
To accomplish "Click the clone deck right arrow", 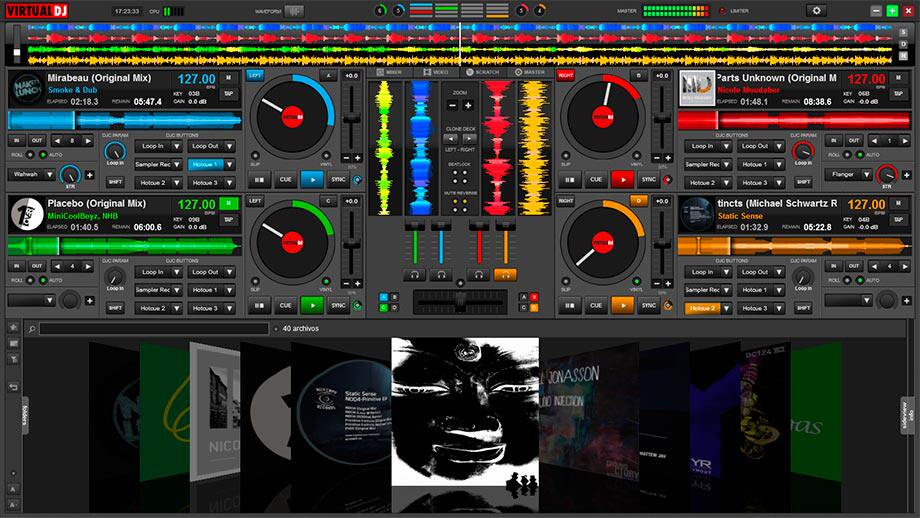I will (469, 139).
